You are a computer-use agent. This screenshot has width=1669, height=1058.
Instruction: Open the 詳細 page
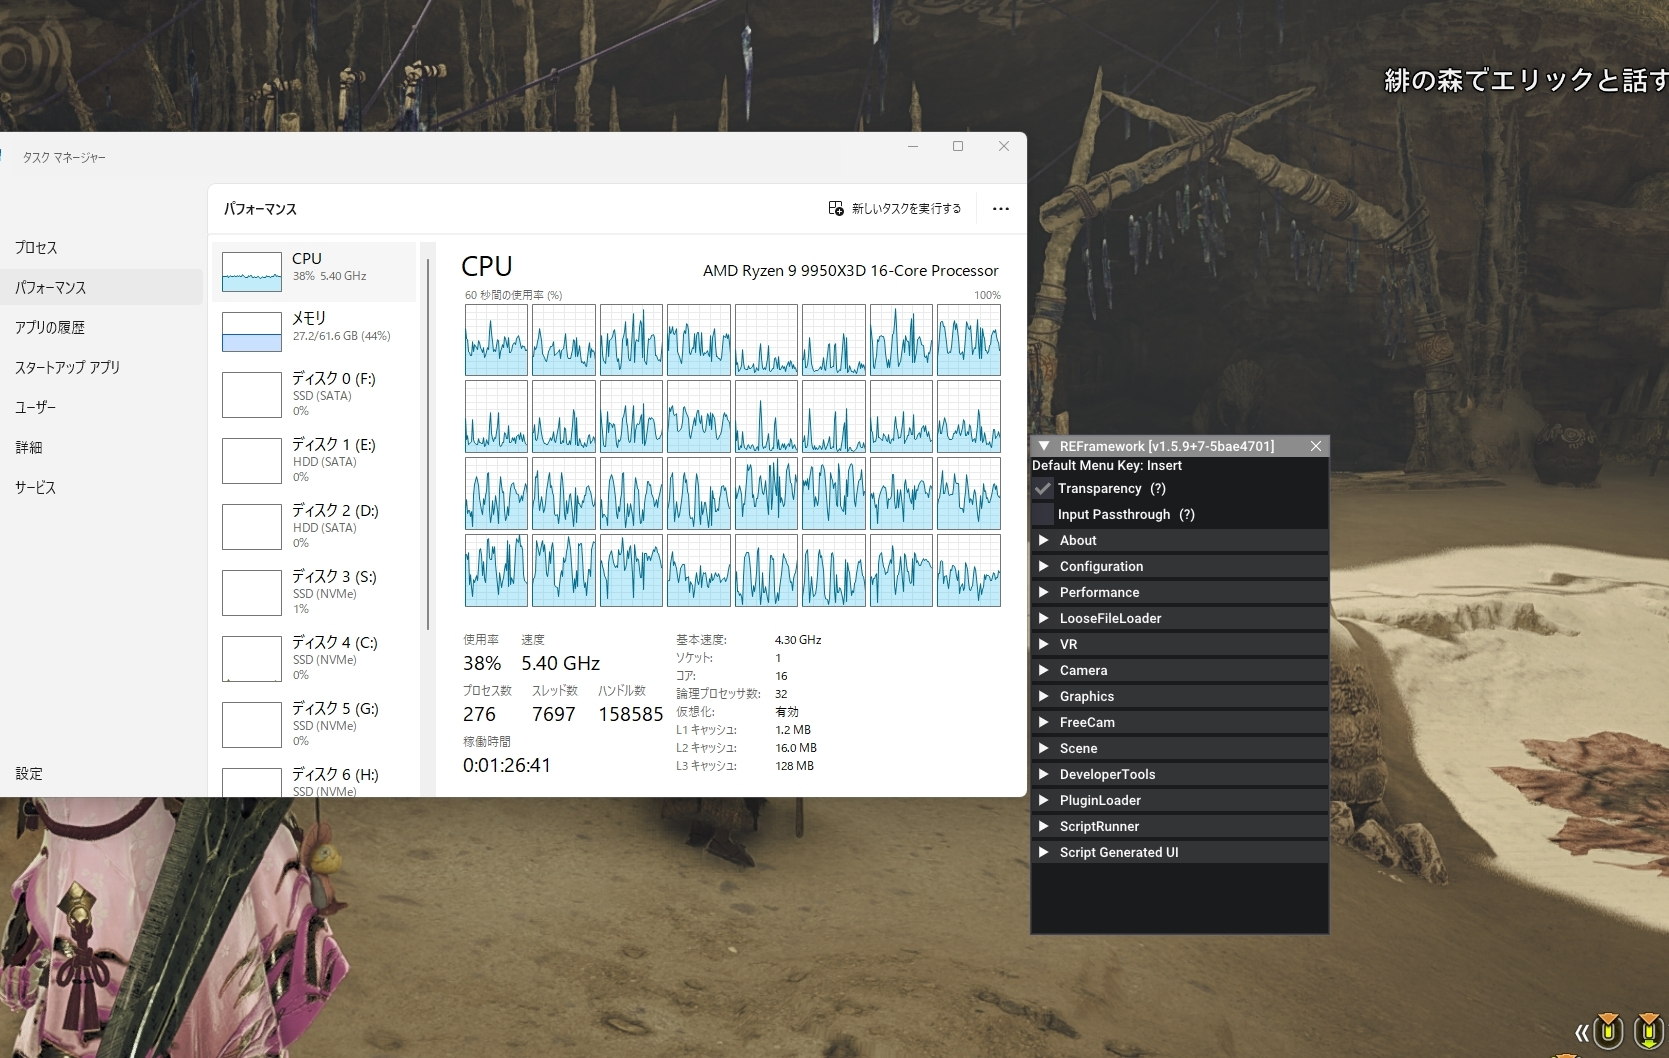click(x=100, y=447)
